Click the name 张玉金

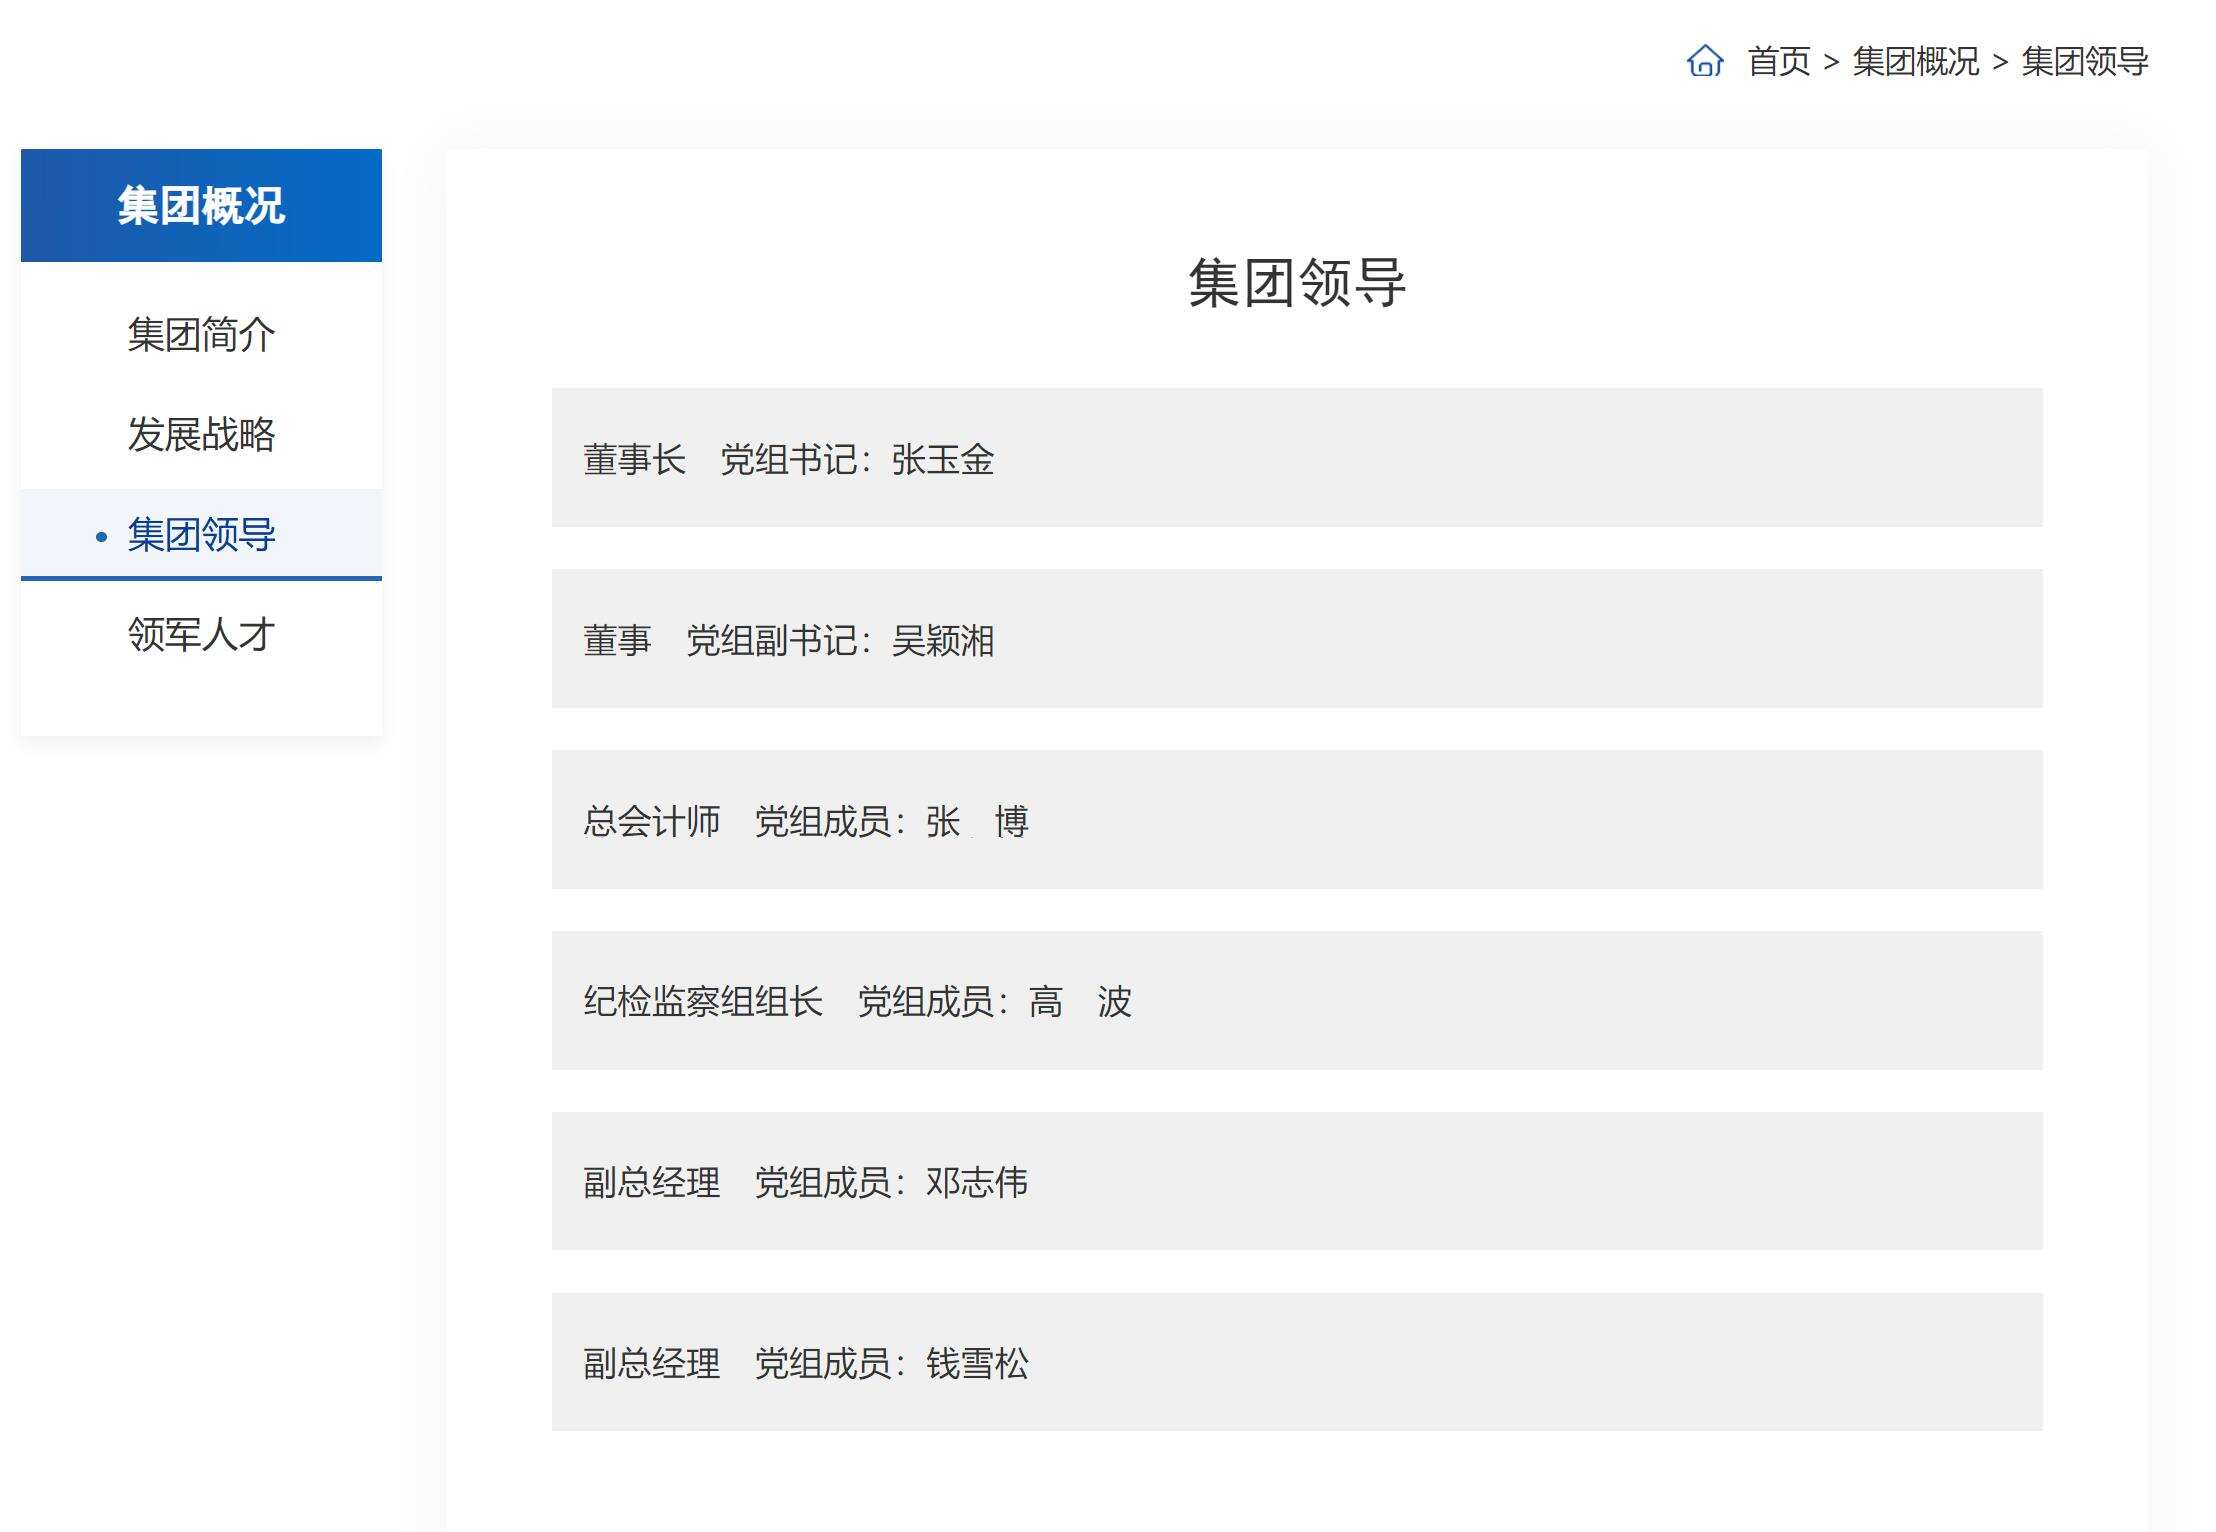942,460
